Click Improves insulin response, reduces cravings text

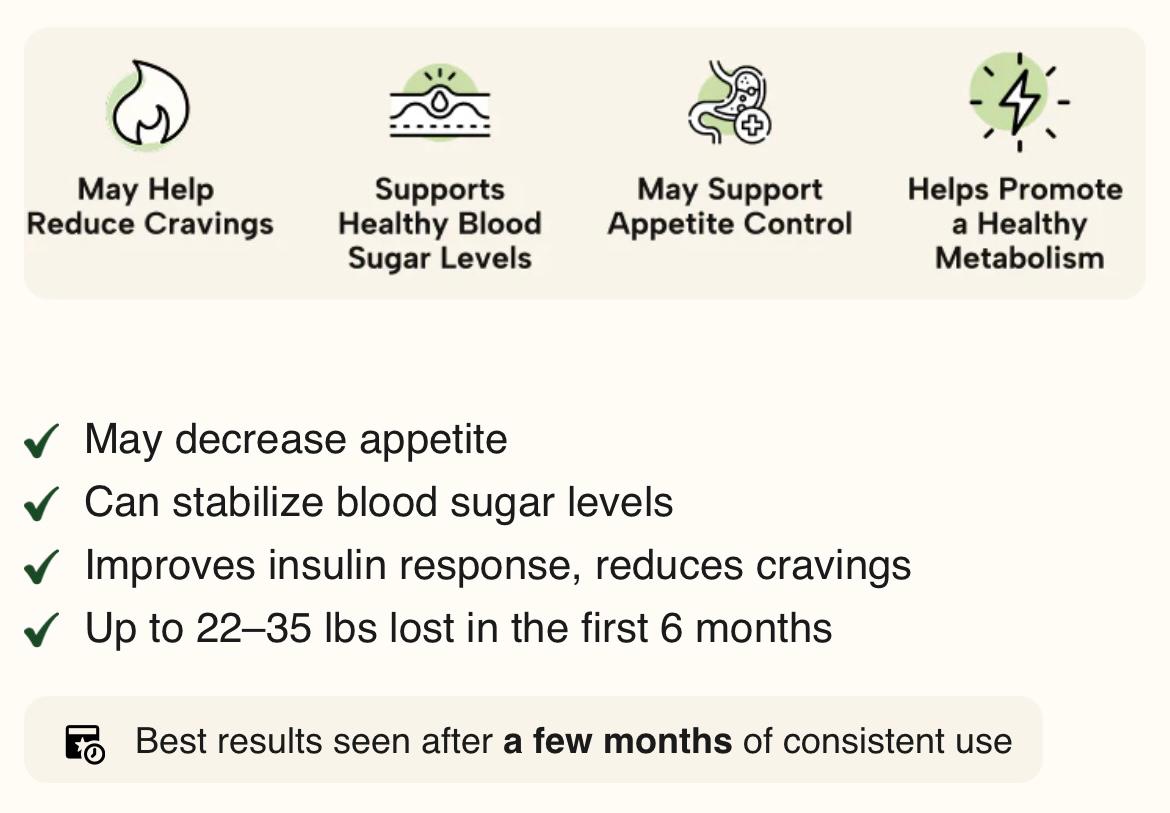(x=497, y=565)
